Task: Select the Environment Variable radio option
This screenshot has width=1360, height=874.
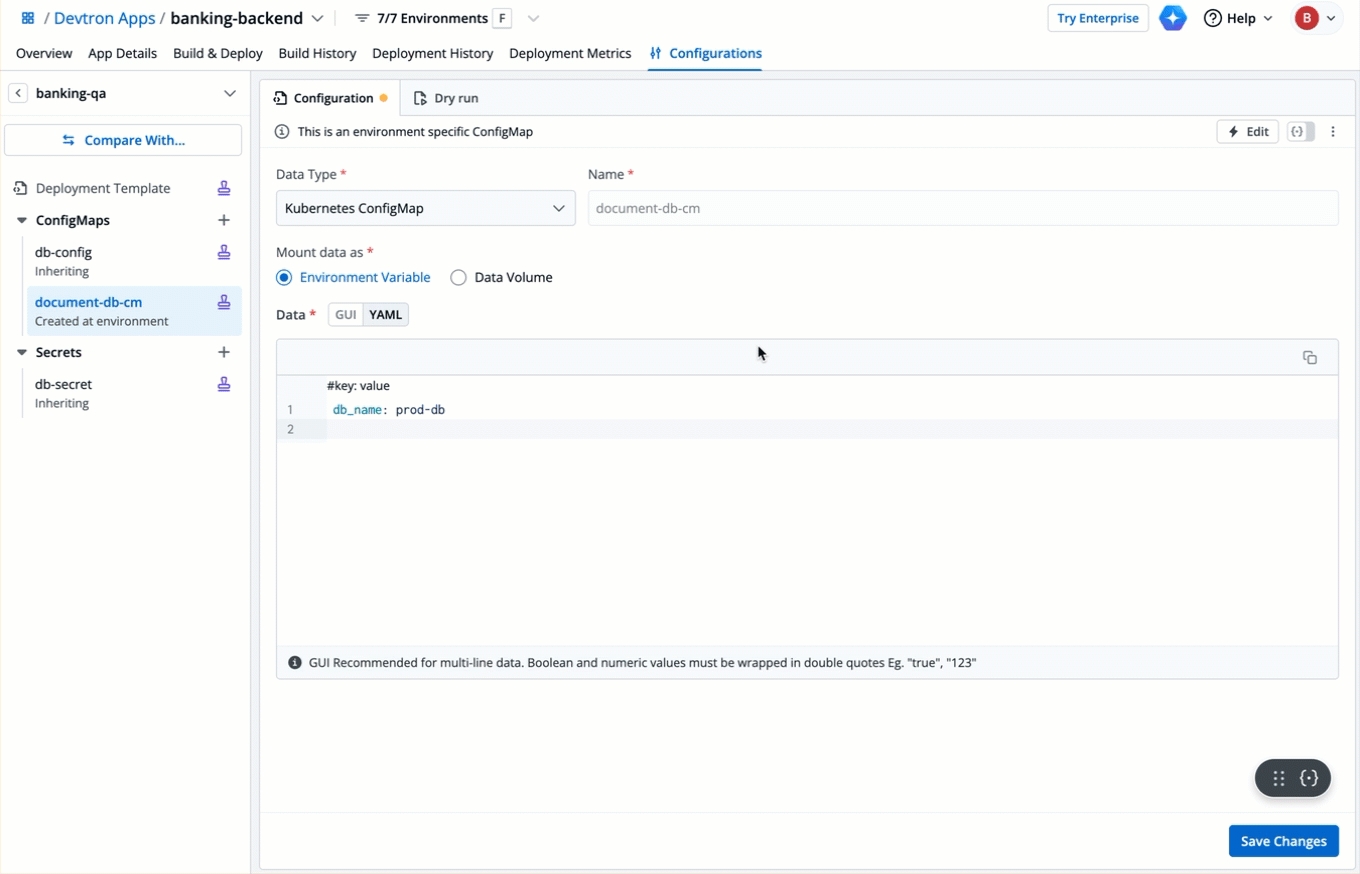Action: (284, 278)
